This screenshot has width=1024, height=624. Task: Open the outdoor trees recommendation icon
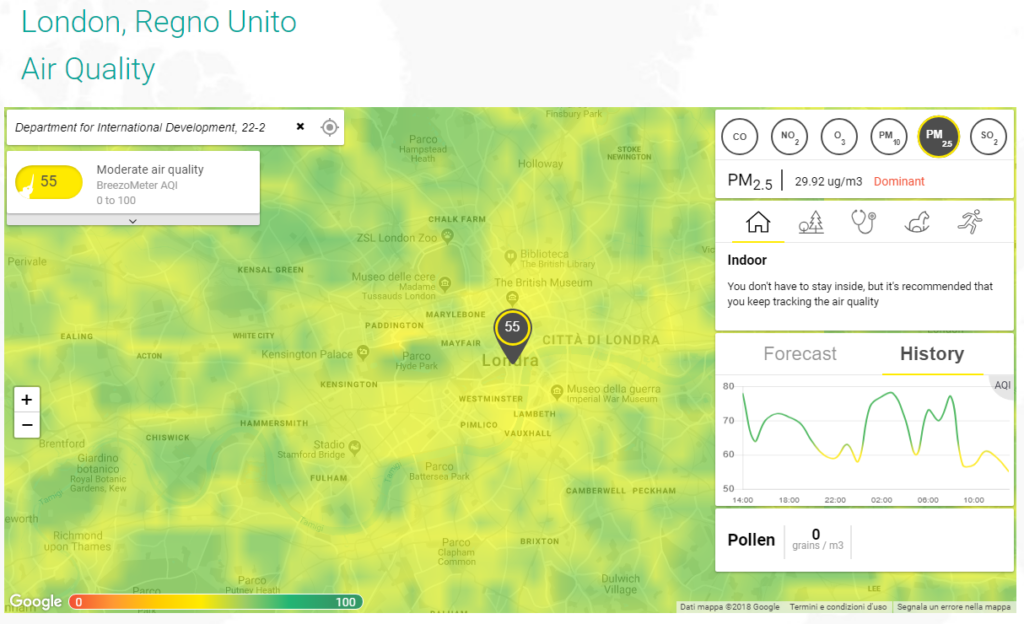[811, 222]
